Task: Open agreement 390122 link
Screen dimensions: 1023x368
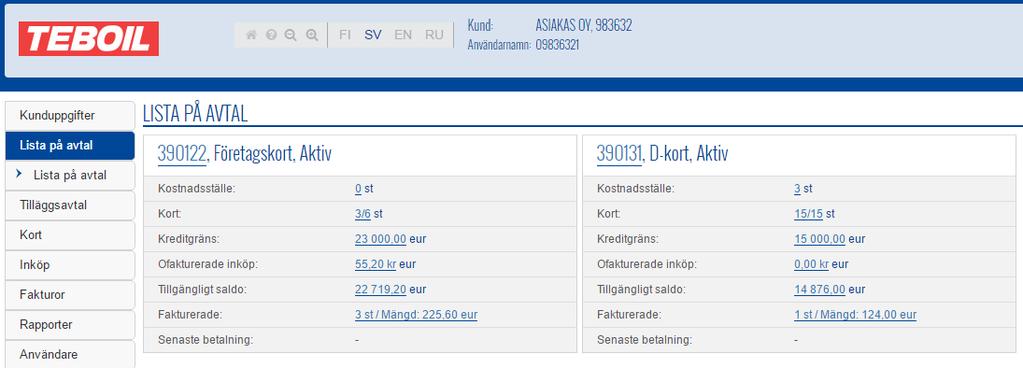Action: point(182,154)
